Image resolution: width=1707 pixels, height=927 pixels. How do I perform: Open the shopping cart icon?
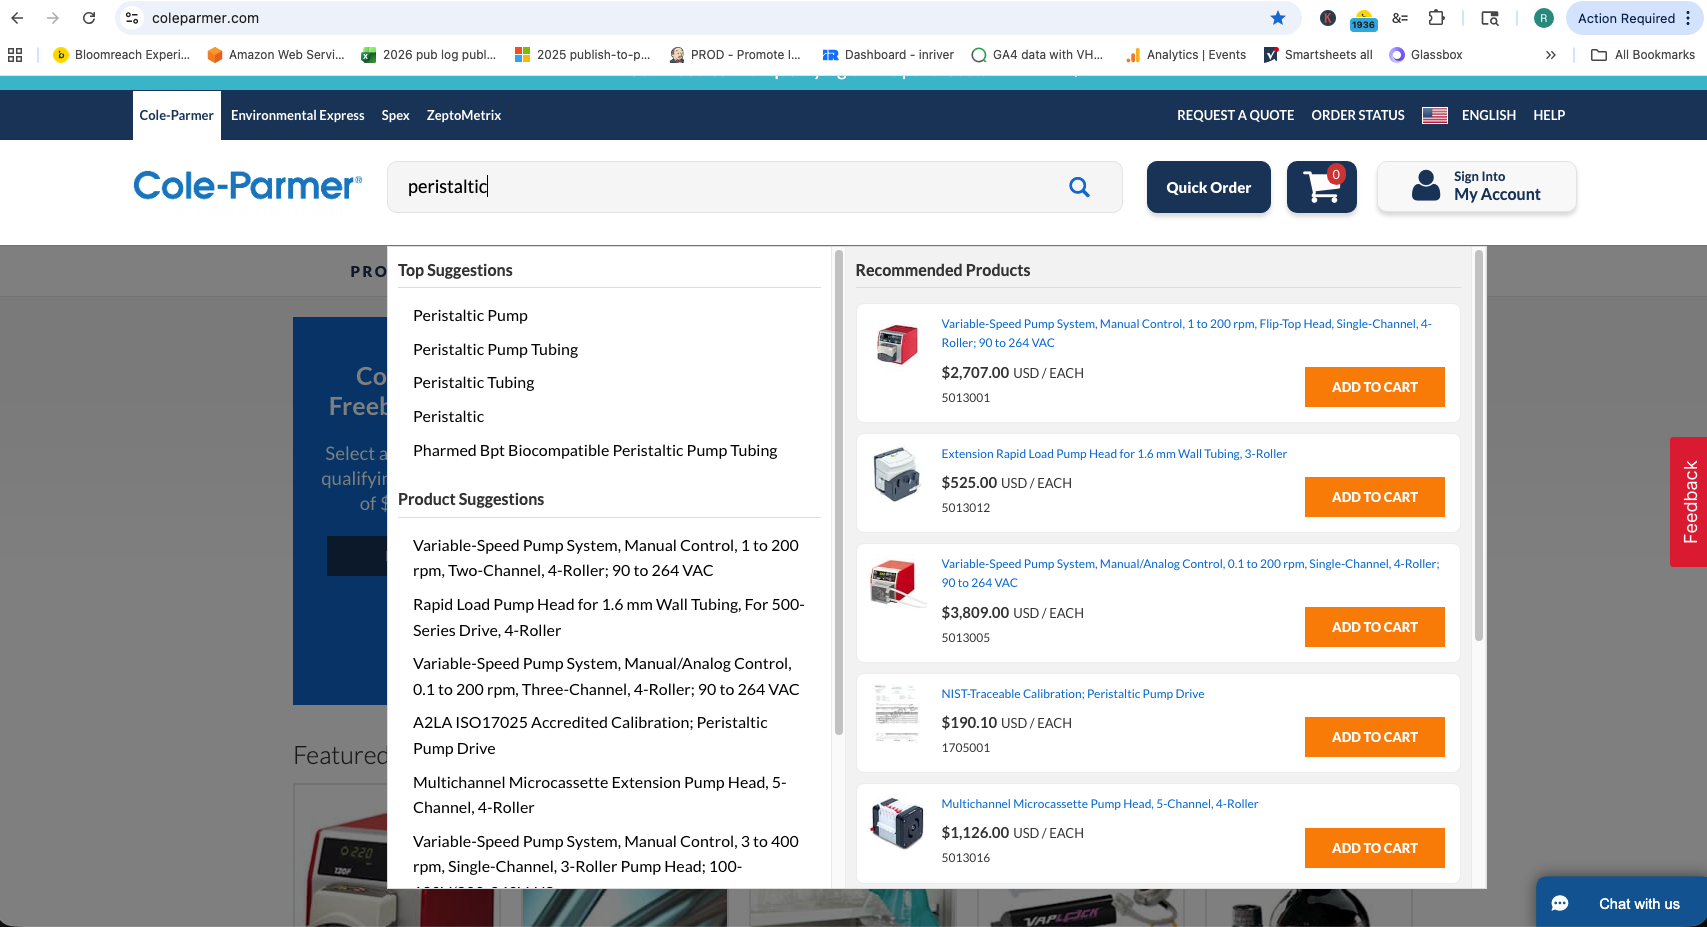point(1321,187)
